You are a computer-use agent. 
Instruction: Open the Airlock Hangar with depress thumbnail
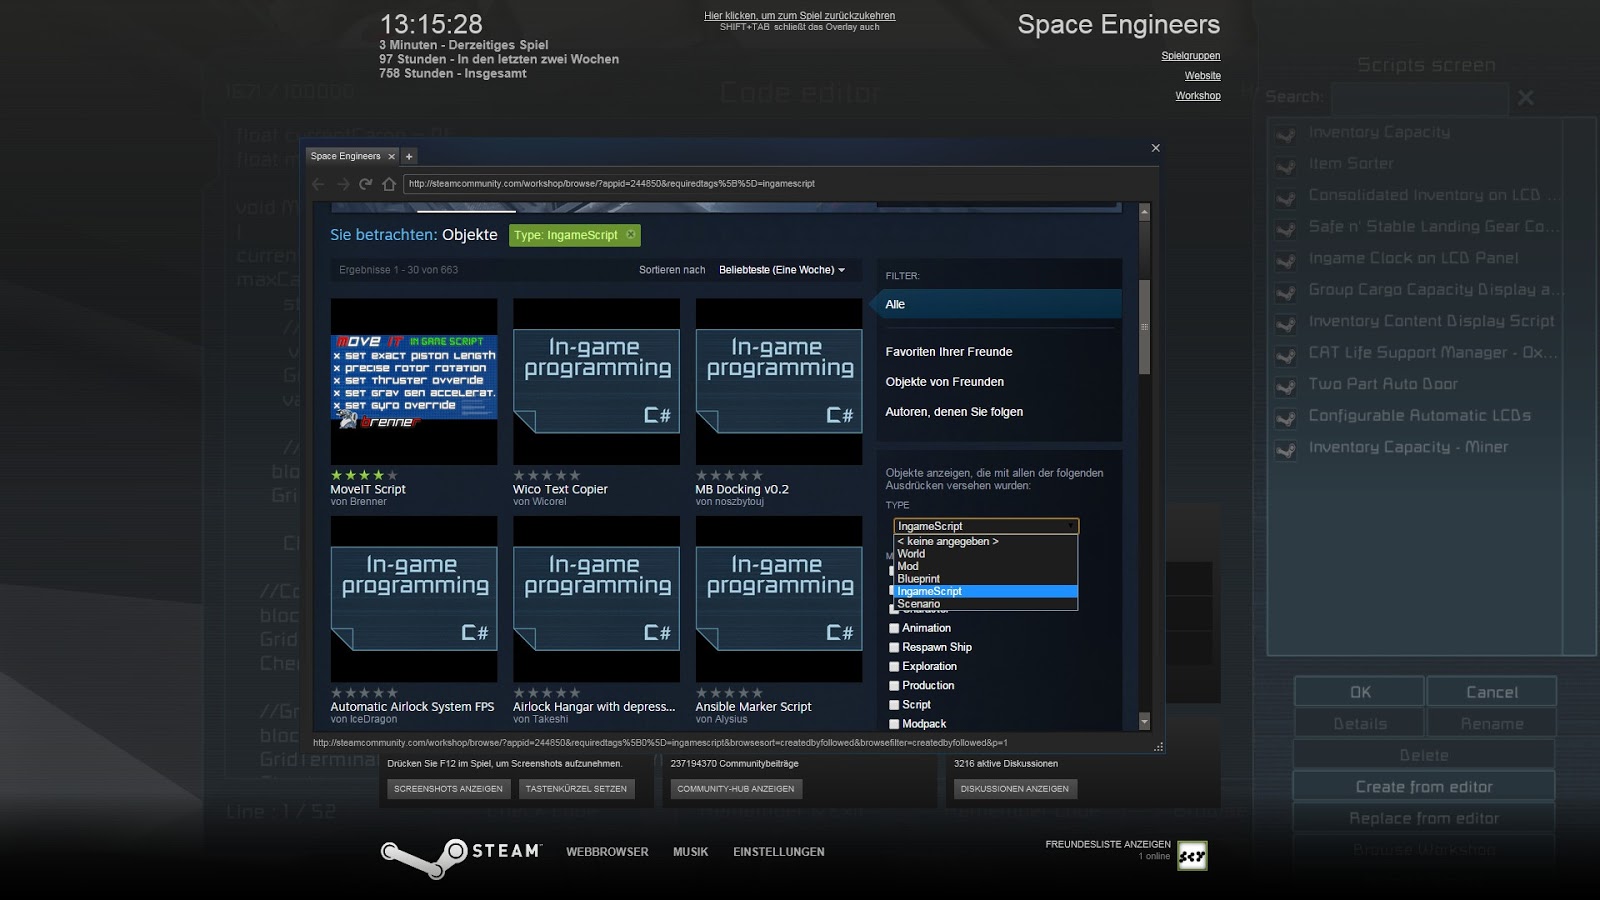[597, 599]
